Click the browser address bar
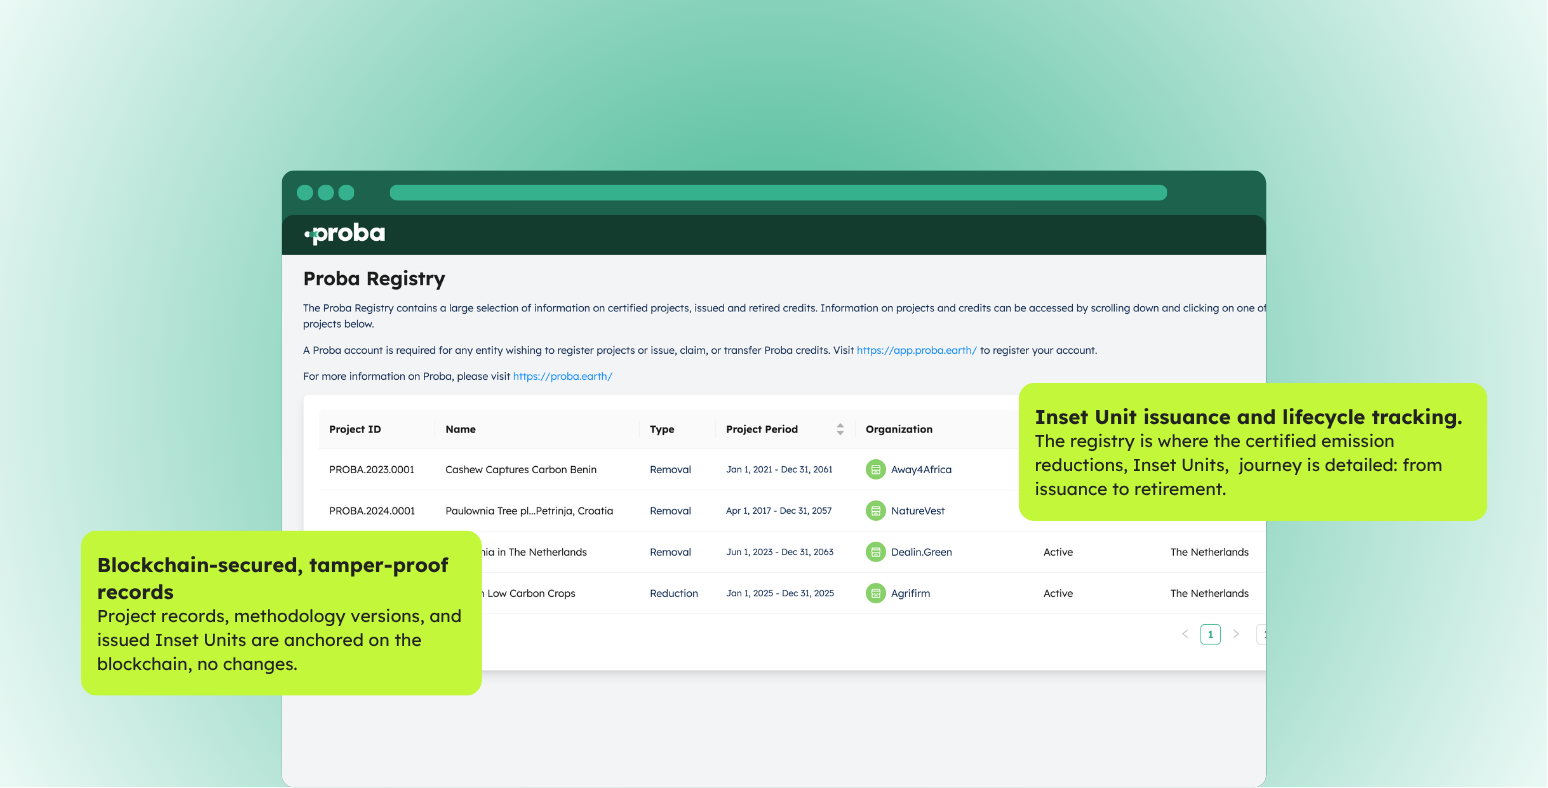1548x788 pixels. [x=778, y=193]
